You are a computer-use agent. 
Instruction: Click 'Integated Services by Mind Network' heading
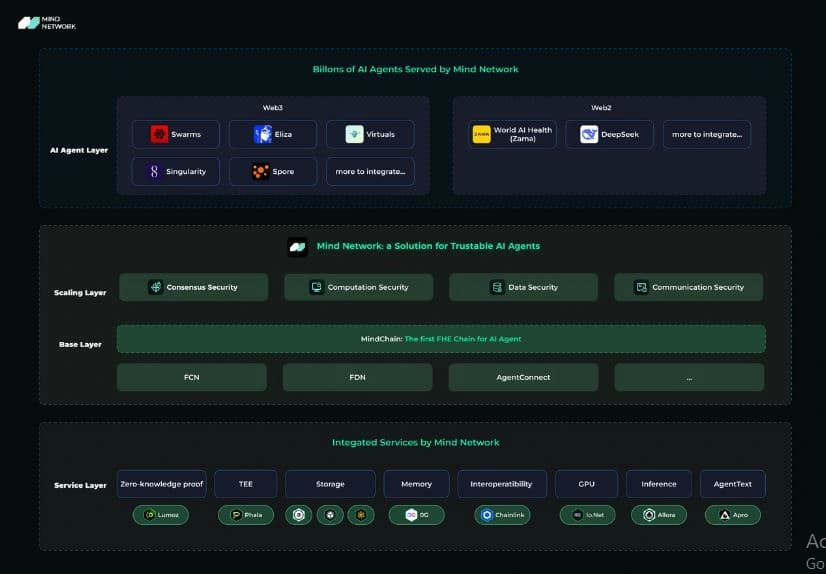(x=415, y=442)
